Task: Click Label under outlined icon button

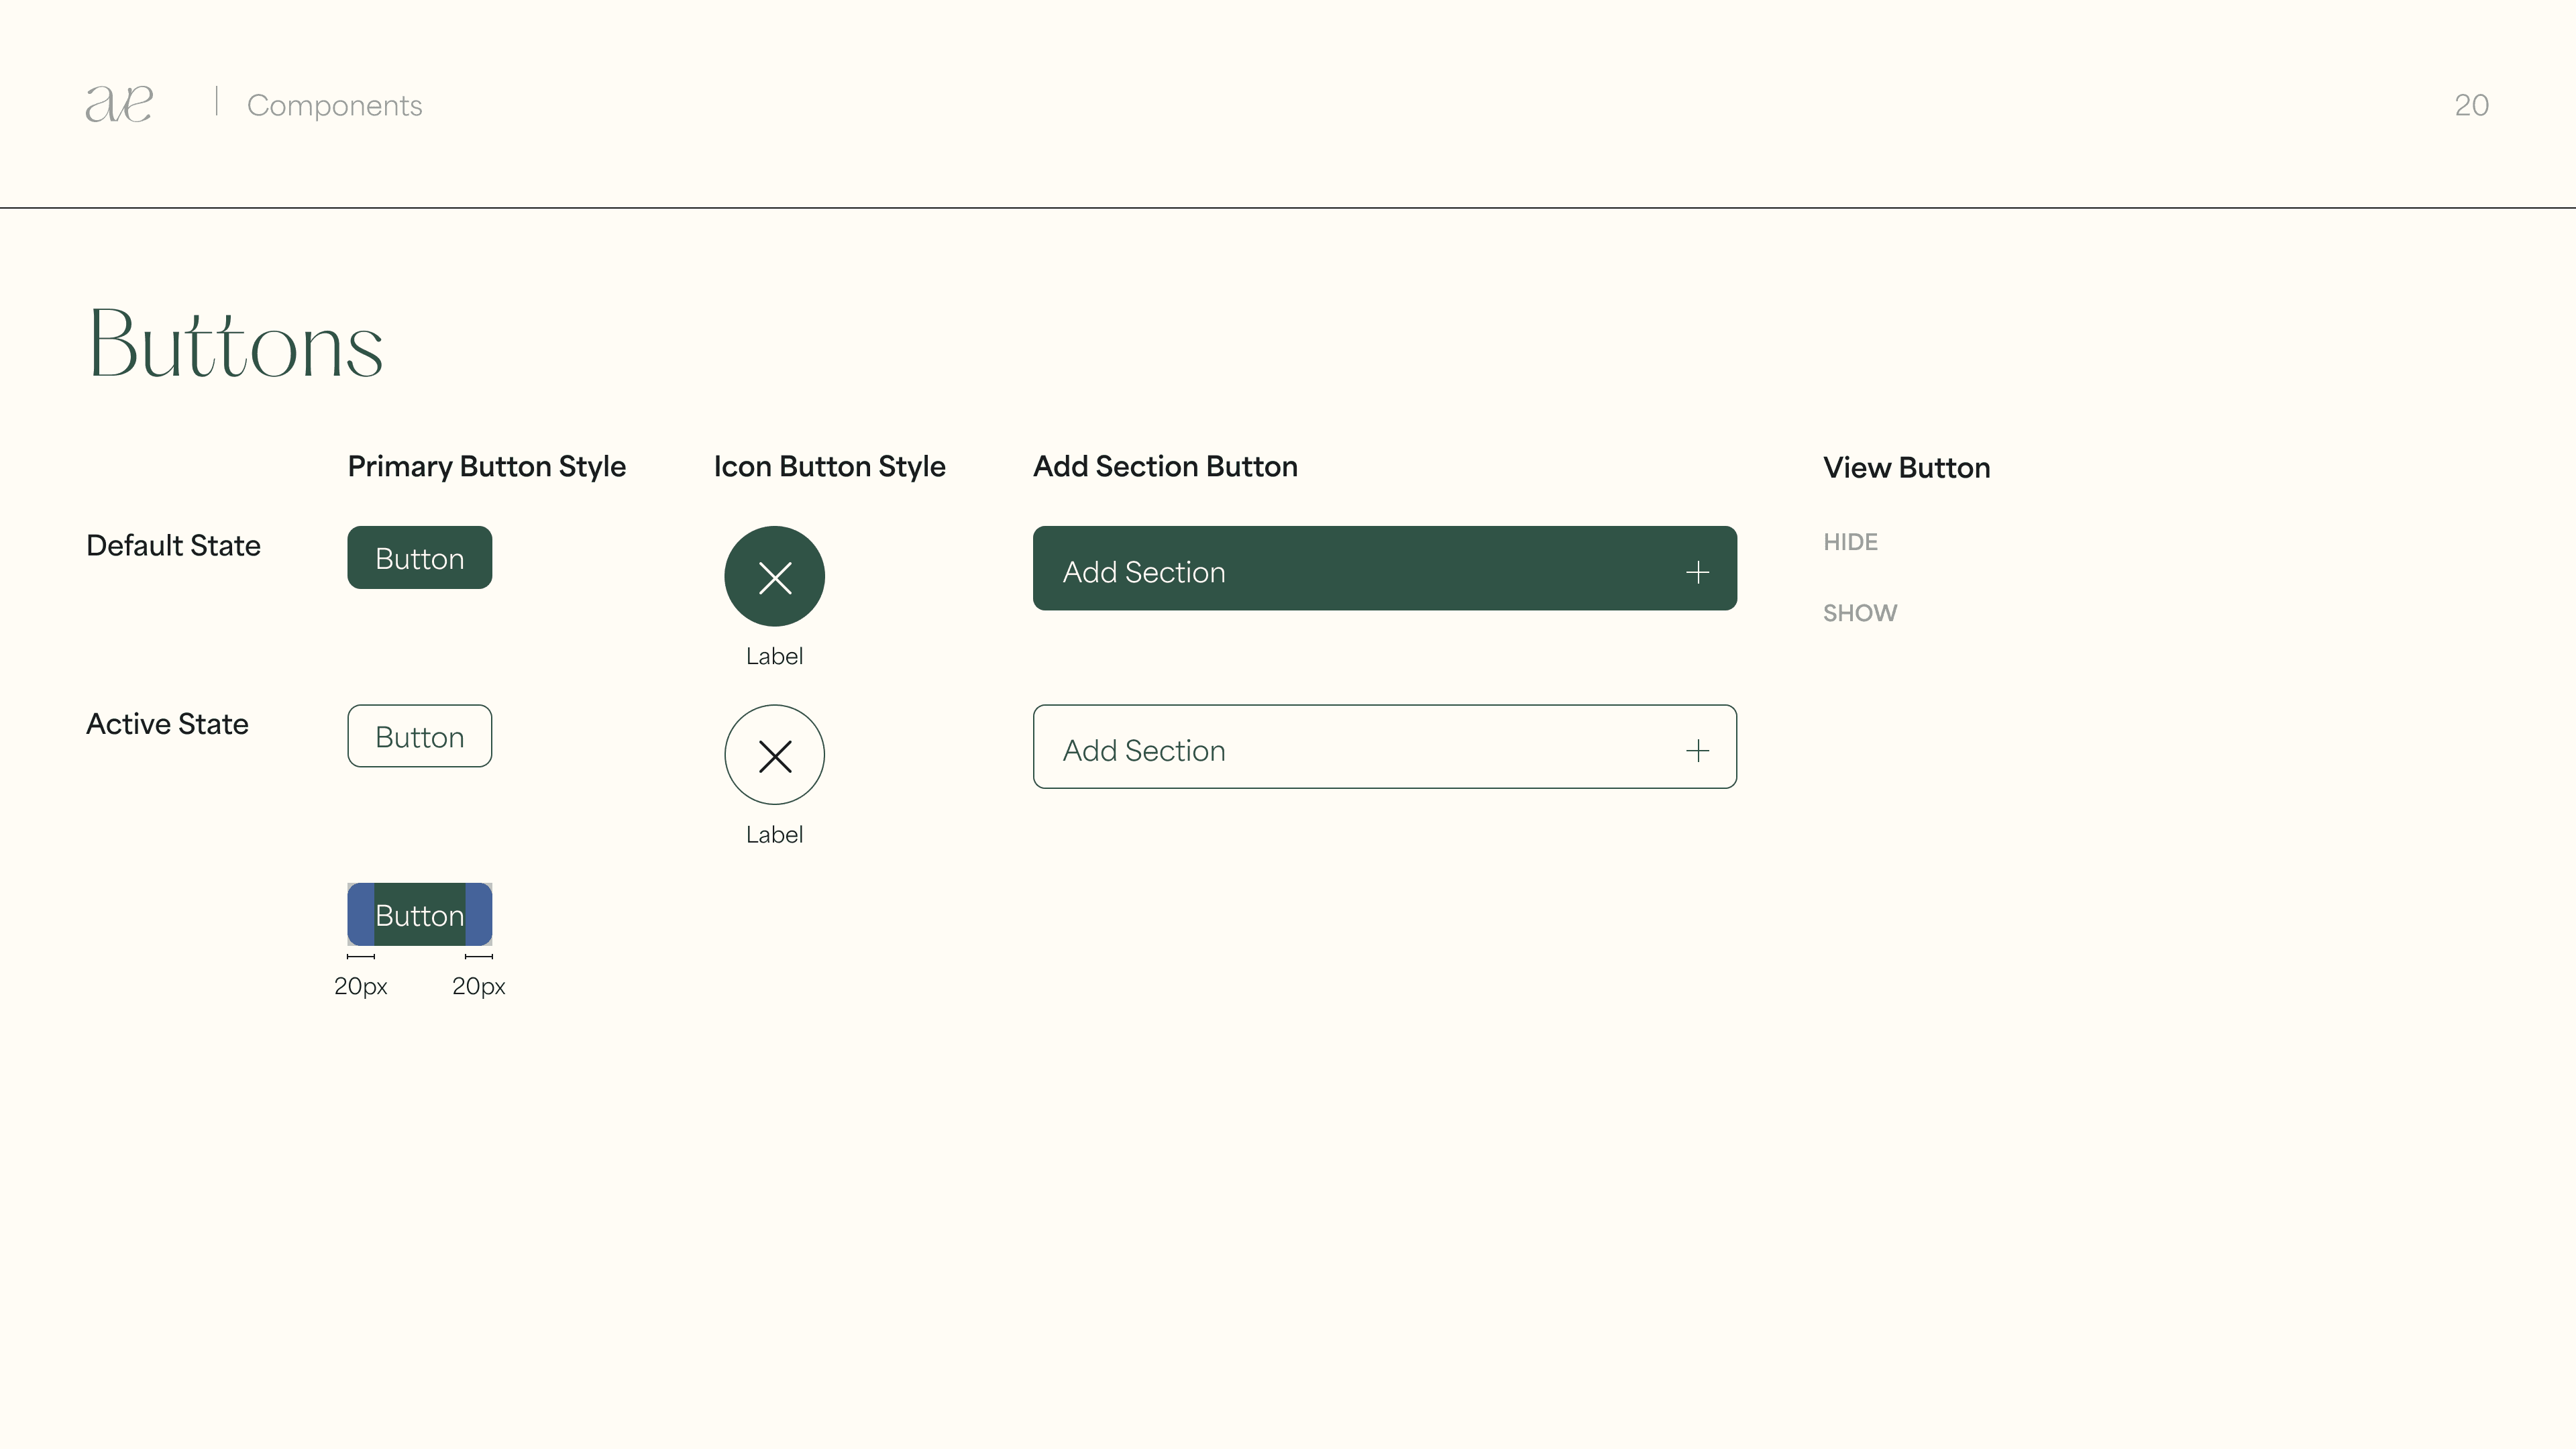Action: tap(774, 835)
